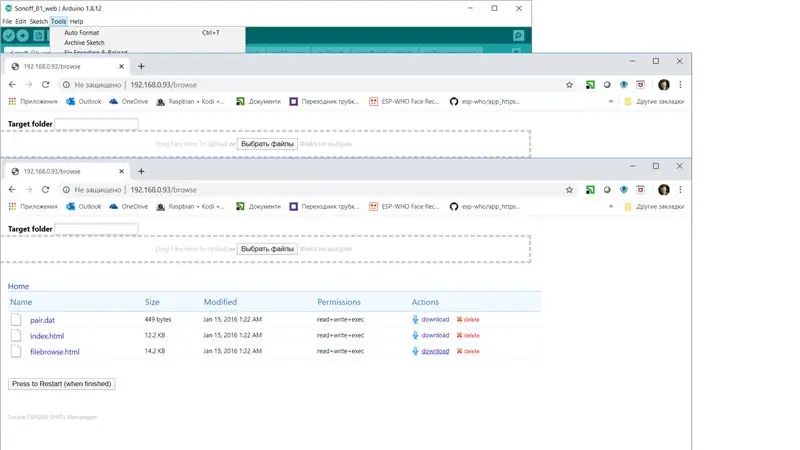Image resolution: width=800 pixels, height=450 pixels.
Task: Open Outlook bookmark in front browser
Action: click(84, 207)
